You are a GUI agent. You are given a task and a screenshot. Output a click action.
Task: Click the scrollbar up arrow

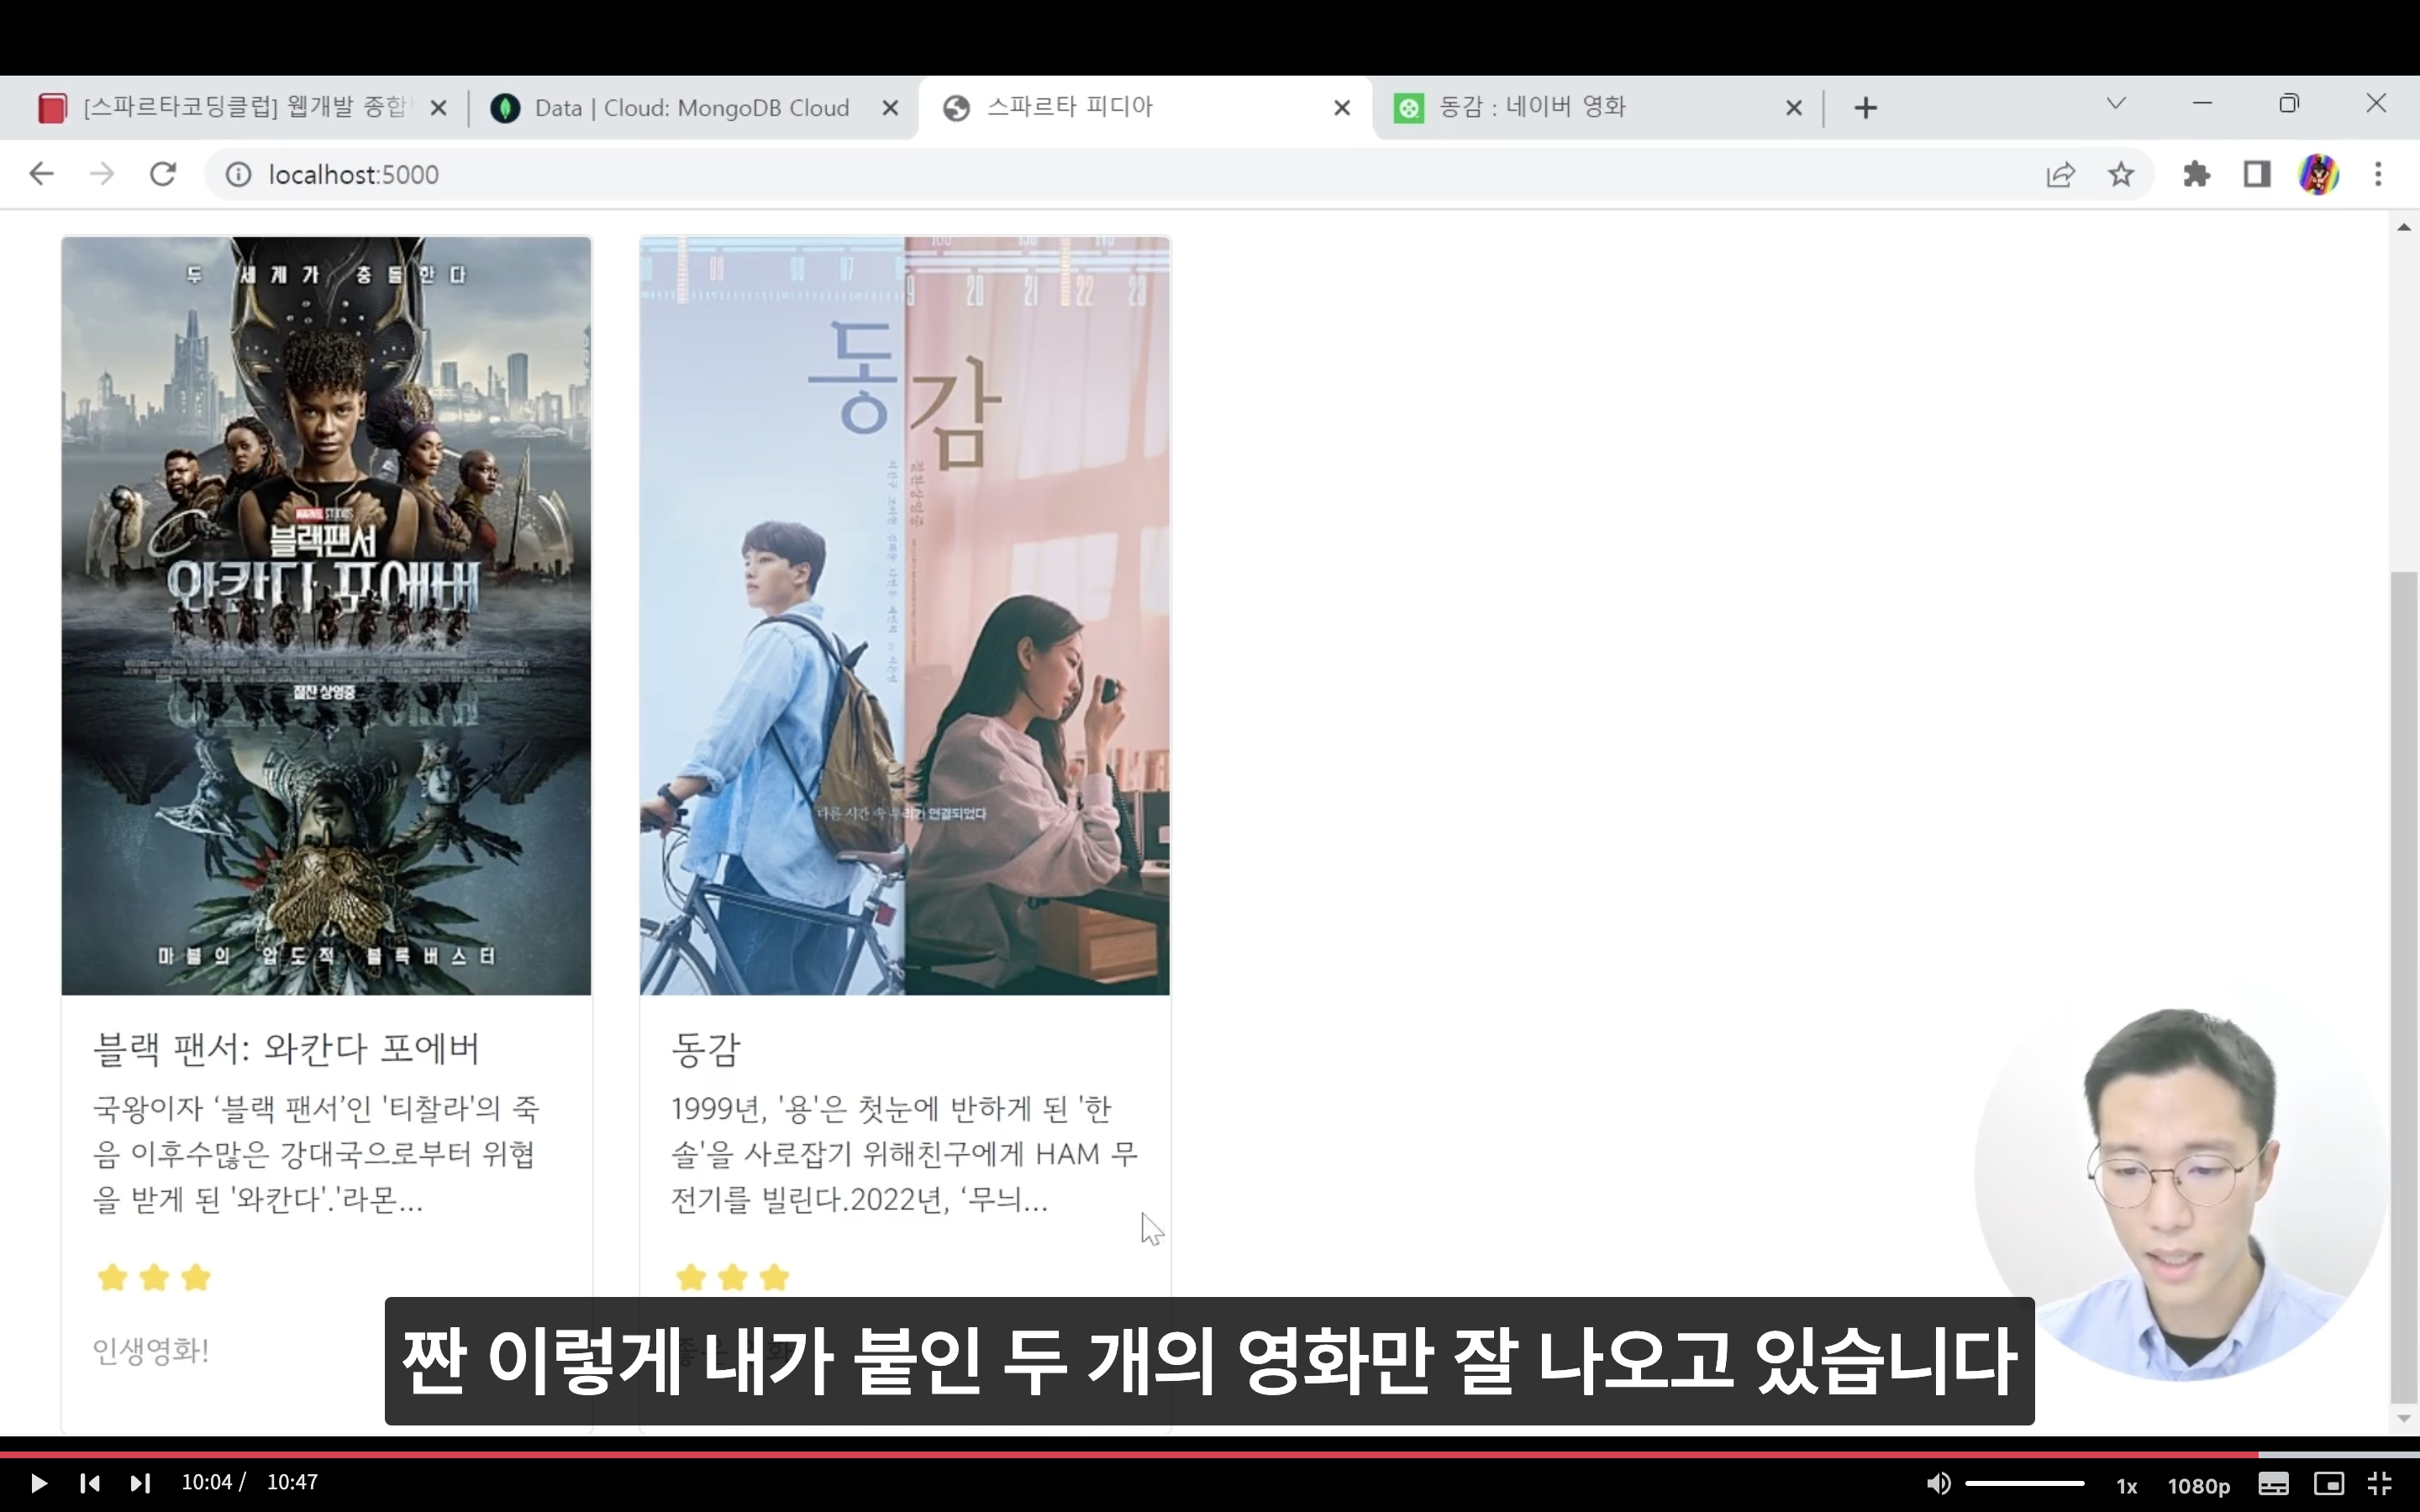2404,228
